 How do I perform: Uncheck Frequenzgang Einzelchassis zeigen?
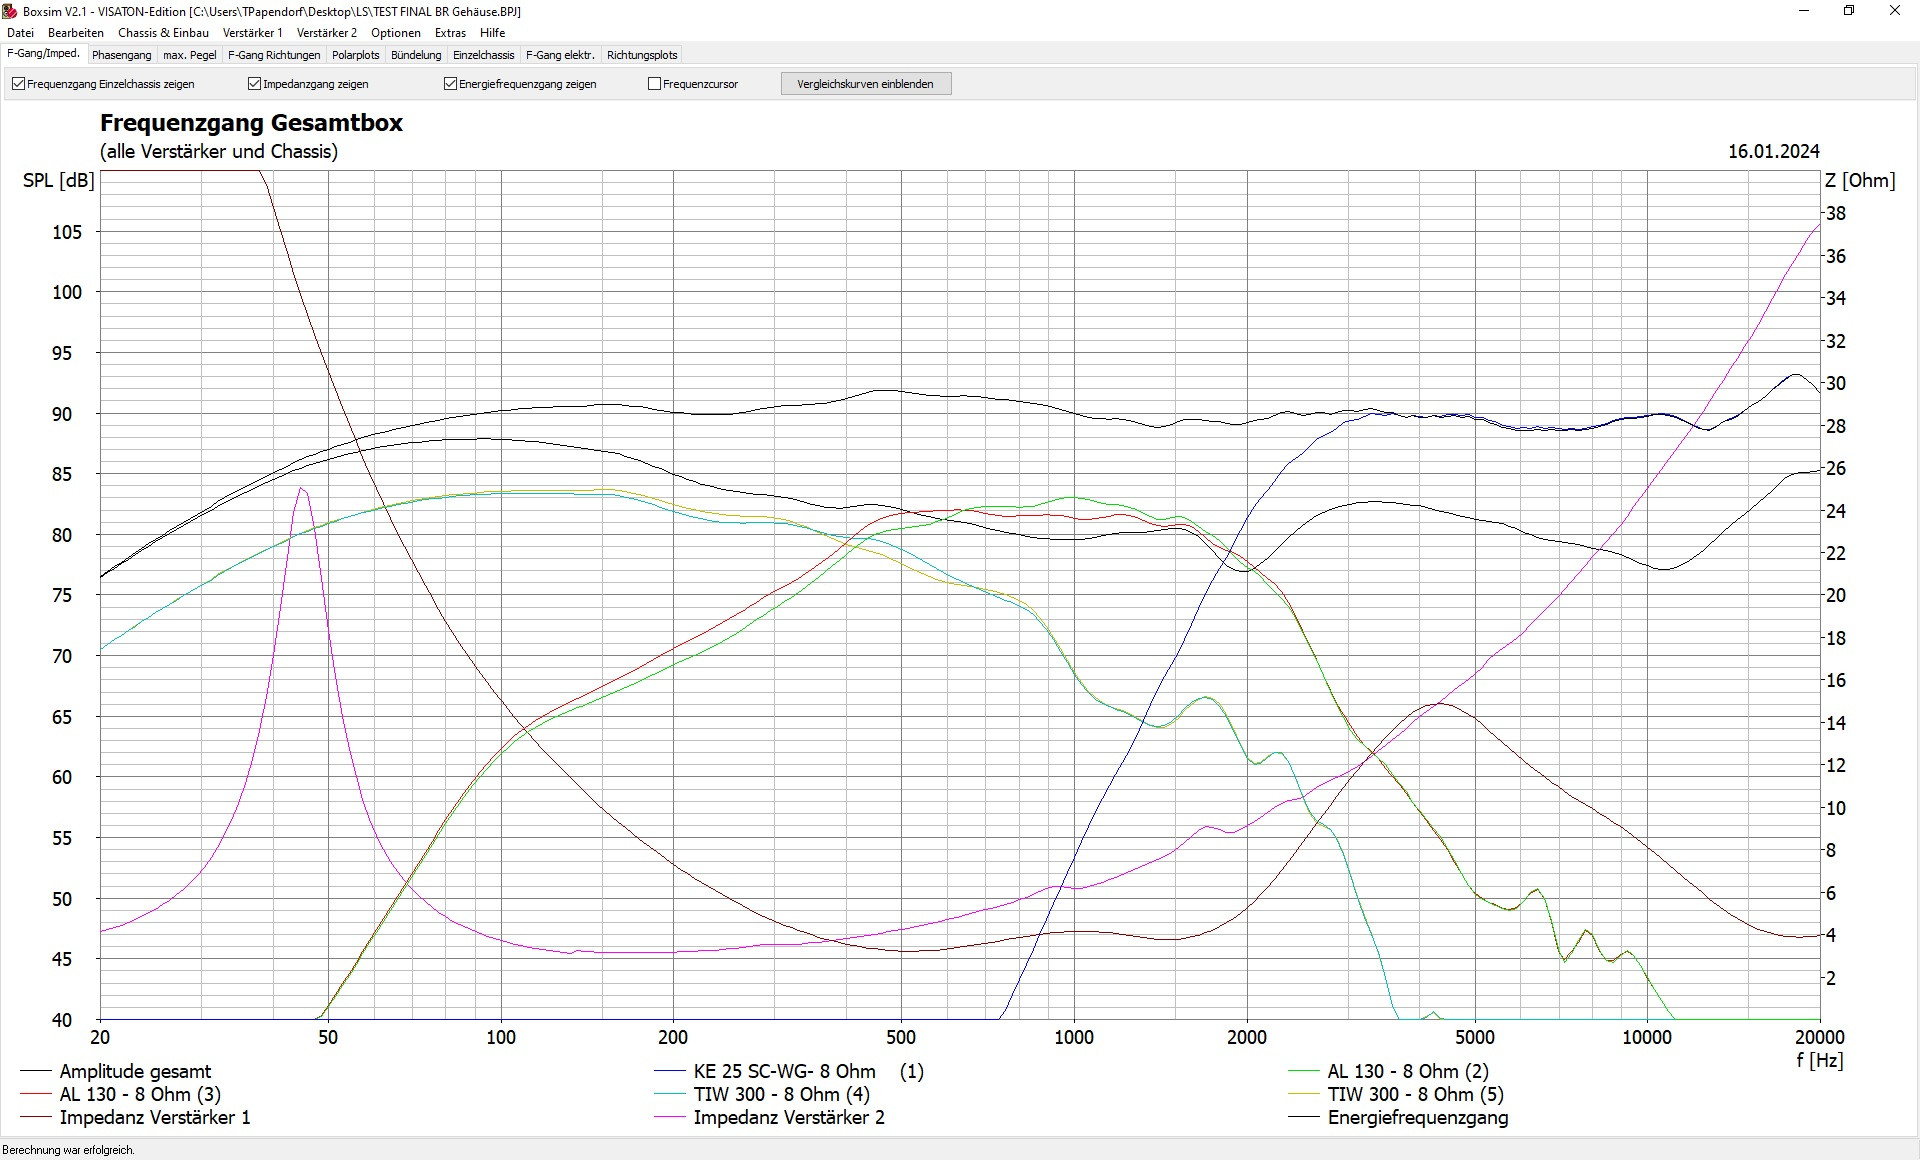pos(18,84)
